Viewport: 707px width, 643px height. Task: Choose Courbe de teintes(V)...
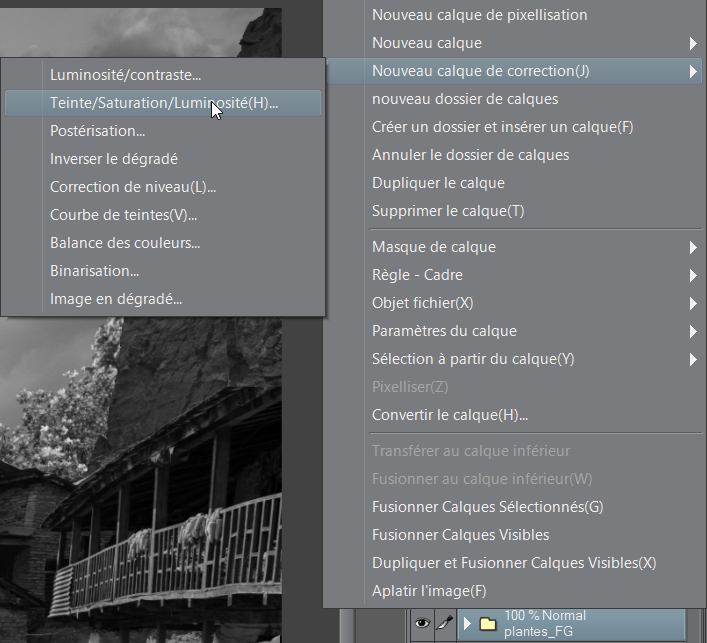click(x=124, y=215)
